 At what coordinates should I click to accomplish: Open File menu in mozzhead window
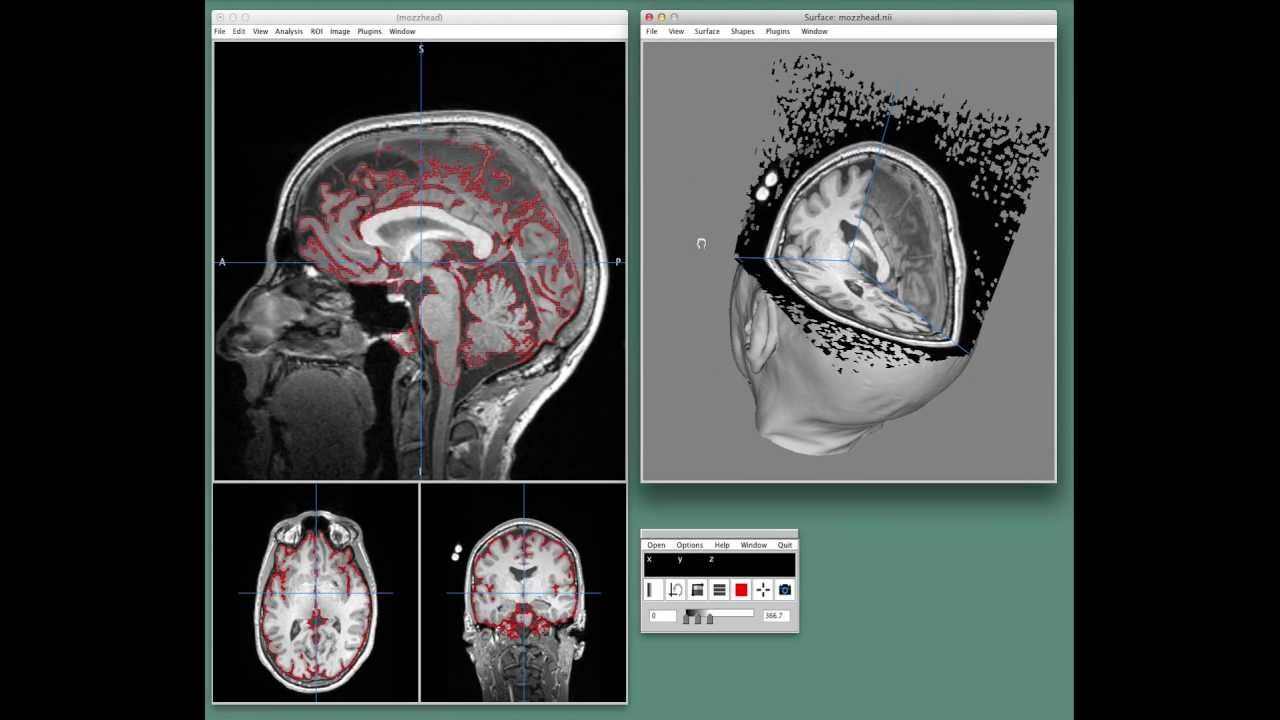pyautogui.click(x=220, y=32)
